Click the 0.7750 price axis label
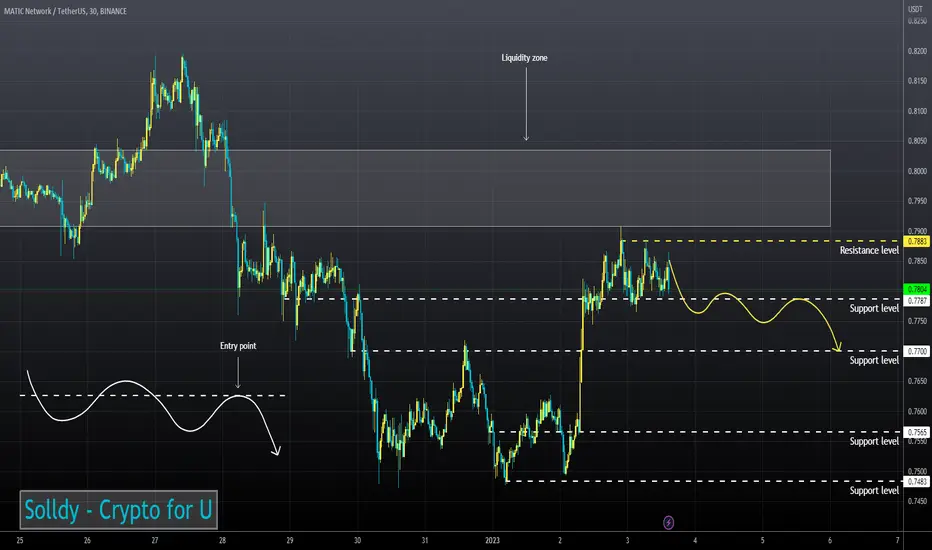Image resolution: width=932 pixels, height=550 pixels. (917, 321)
